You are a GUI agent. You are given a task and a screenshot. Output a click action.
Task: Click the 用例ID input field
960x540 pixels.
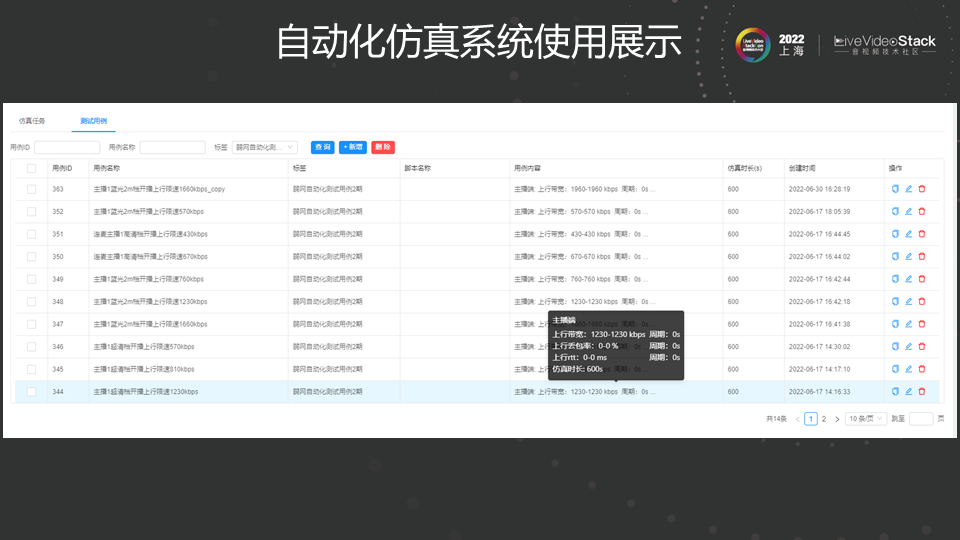pyautogui.click(x=67, y=147)
